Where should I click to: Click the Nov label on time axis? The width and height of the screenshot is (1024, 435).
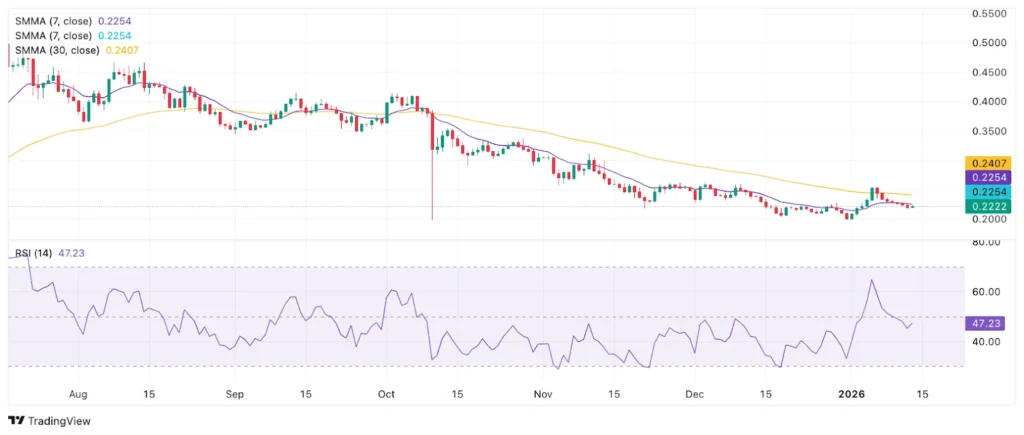pyautogui.click(x=543, y=395)
